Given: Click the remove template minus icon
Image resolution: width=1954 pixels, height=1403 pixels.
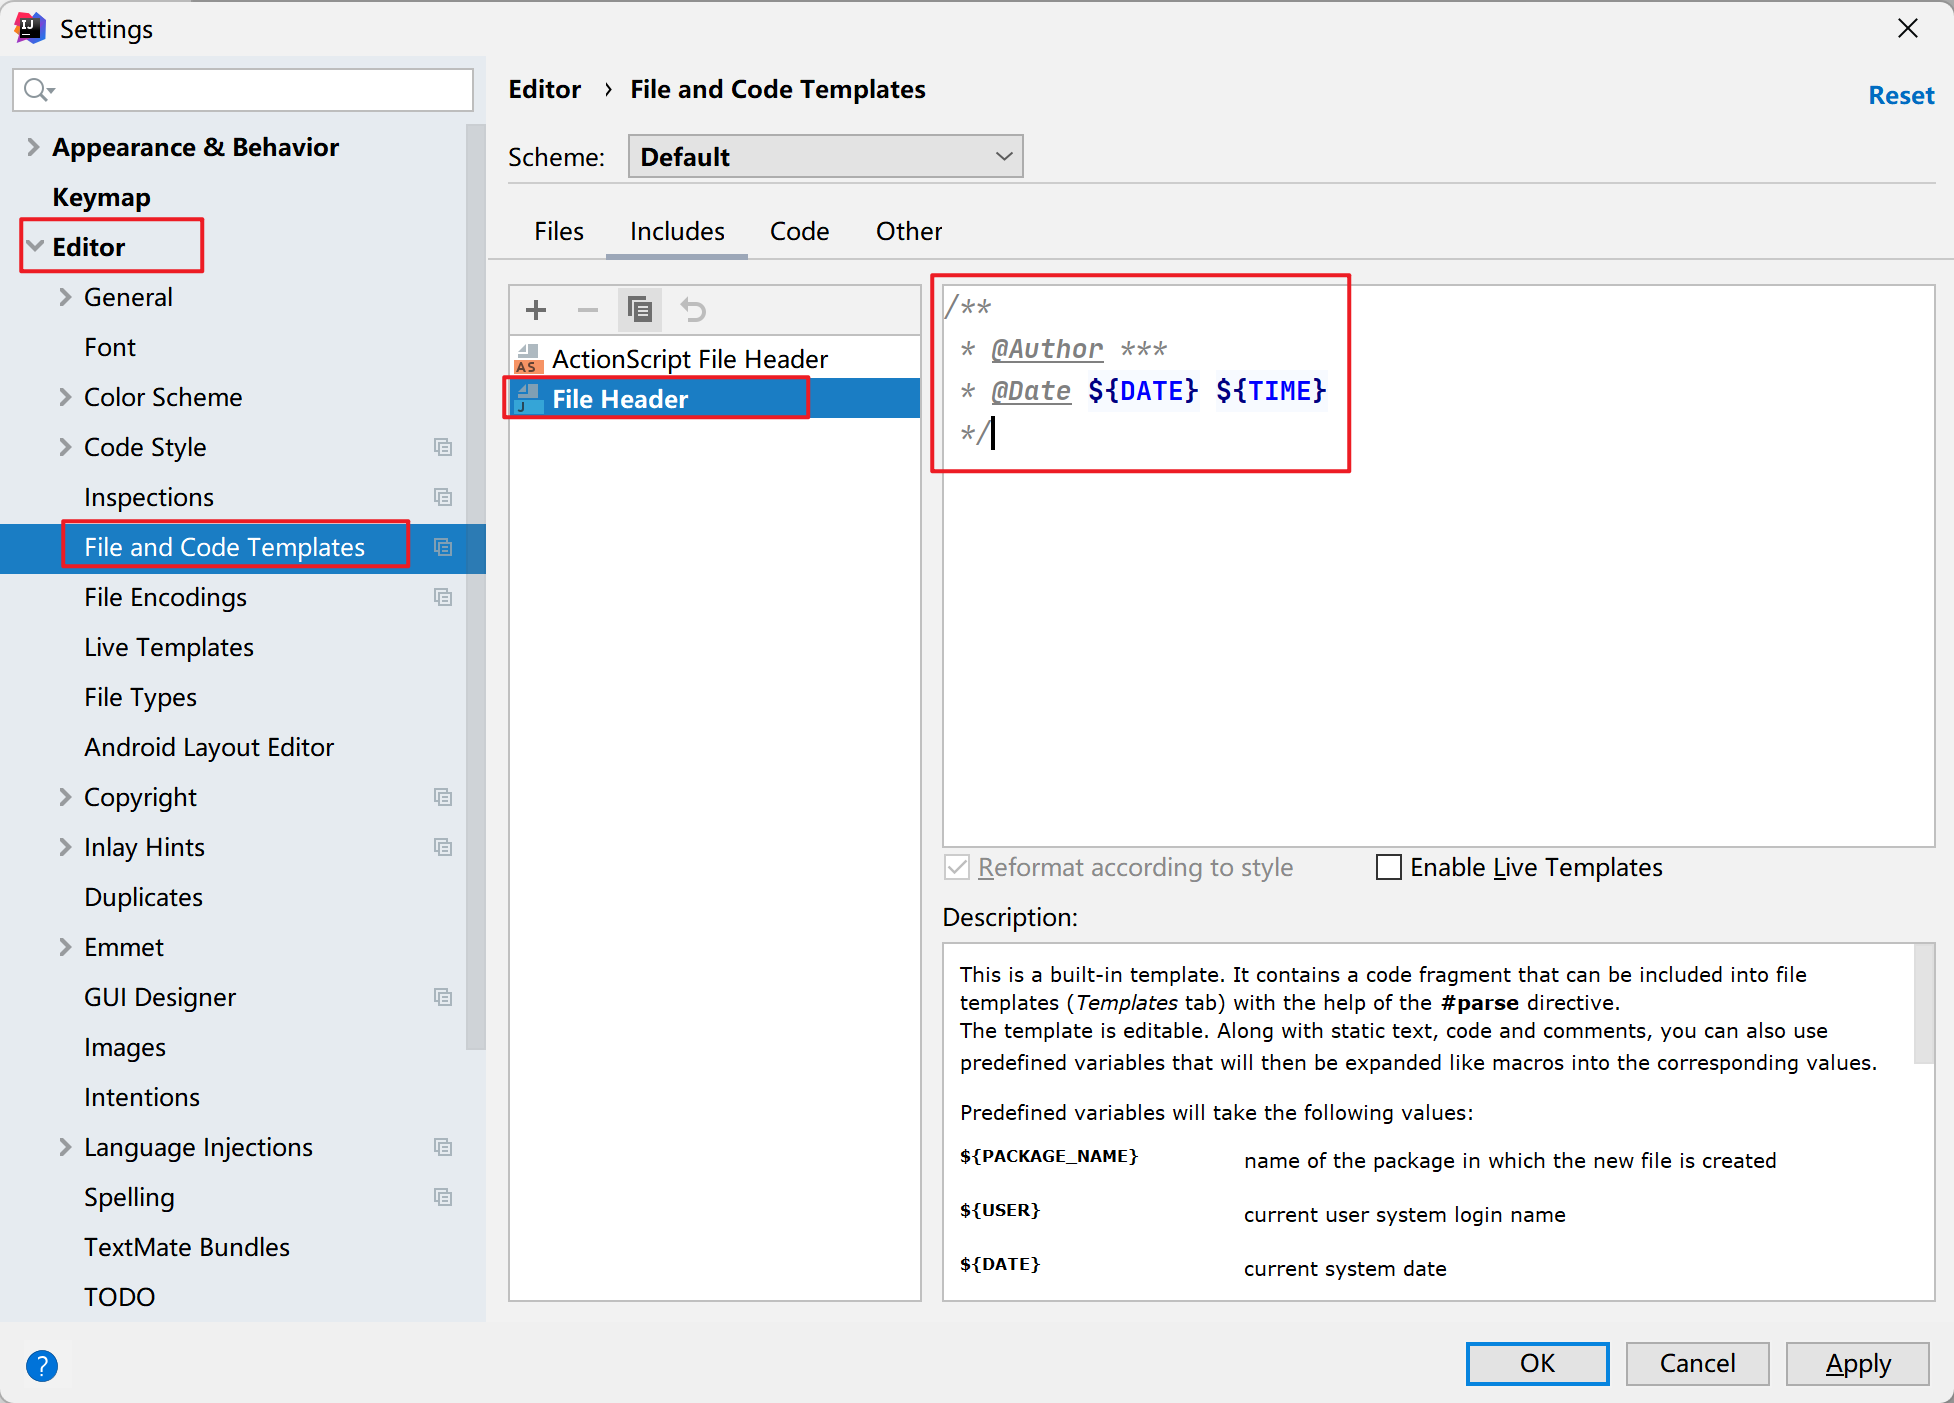Looking at the screenshot, I should tap(588, 310).
